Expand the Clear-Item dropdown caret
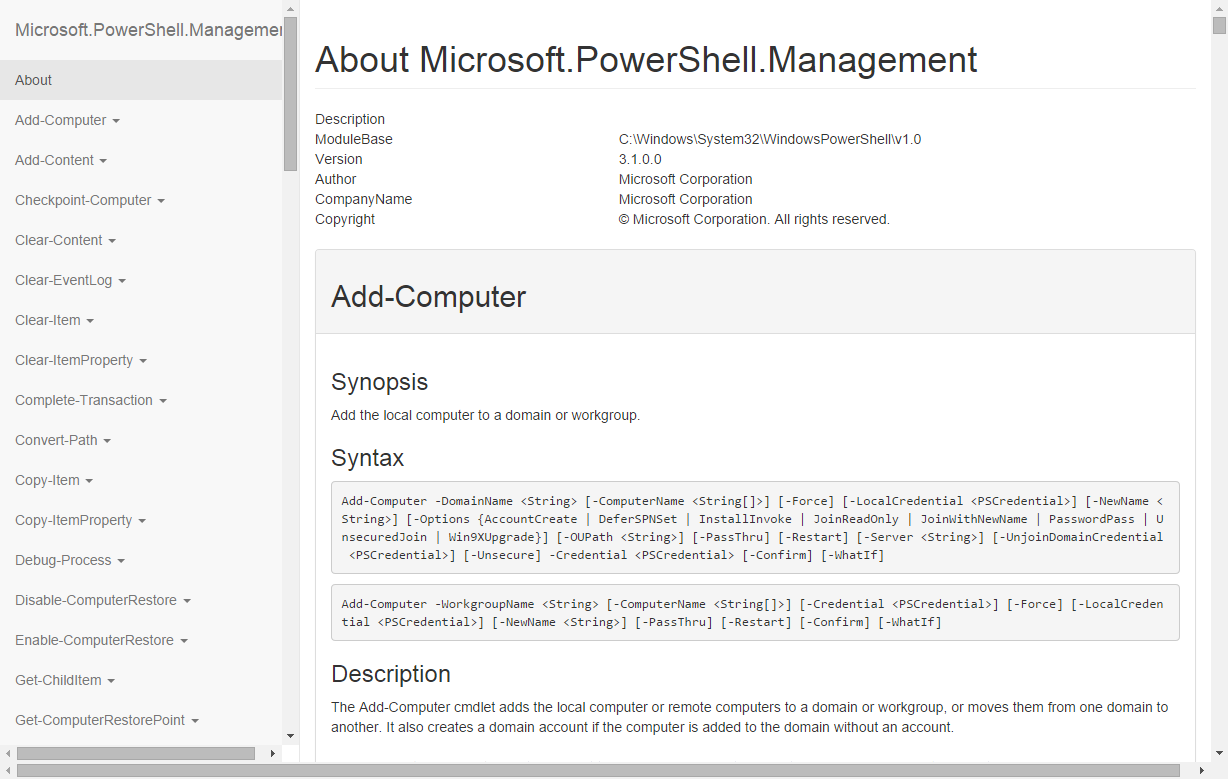 point(90,321)
